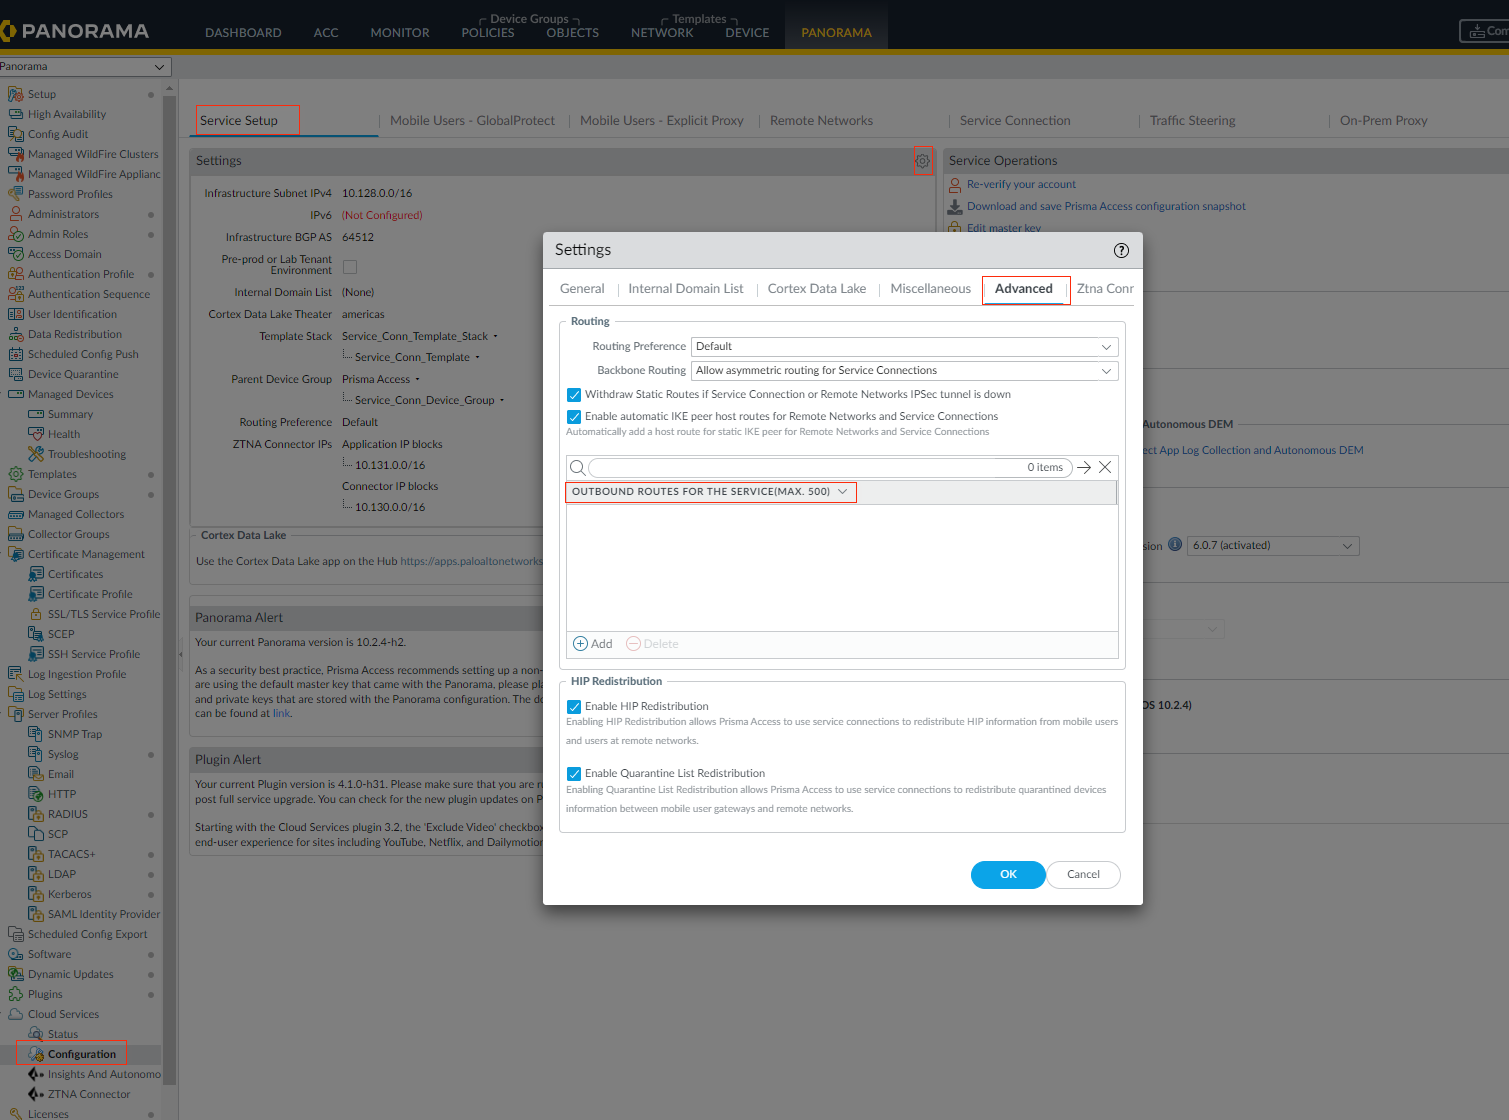This screenshot has width=1509, height=1120.
Task: Open Settings via gear icon on Settings panel header
Action: click(923, 161)
